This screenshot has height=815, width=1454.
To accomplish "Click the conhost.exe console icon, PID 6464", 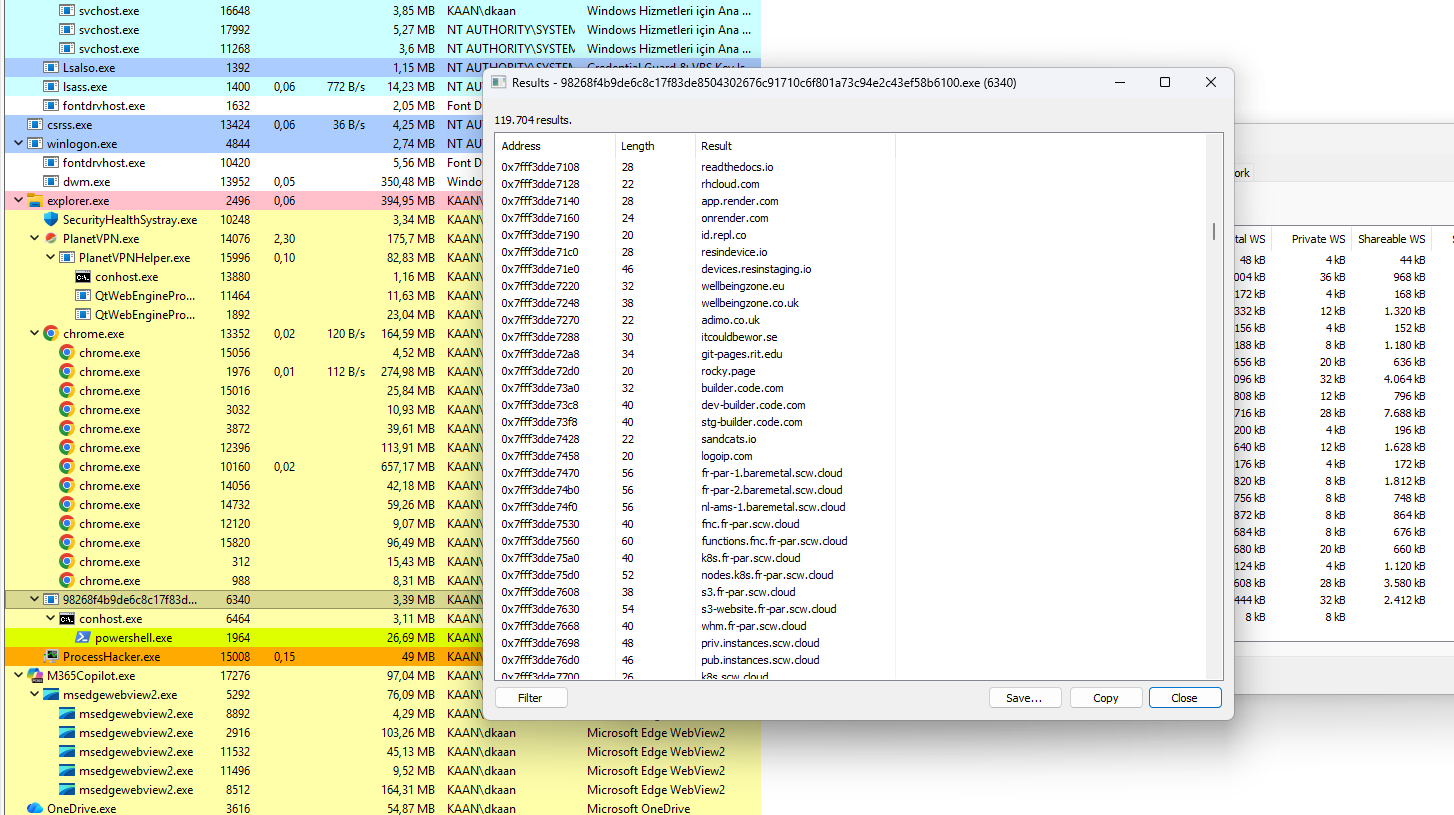I will tap(67, 618).
